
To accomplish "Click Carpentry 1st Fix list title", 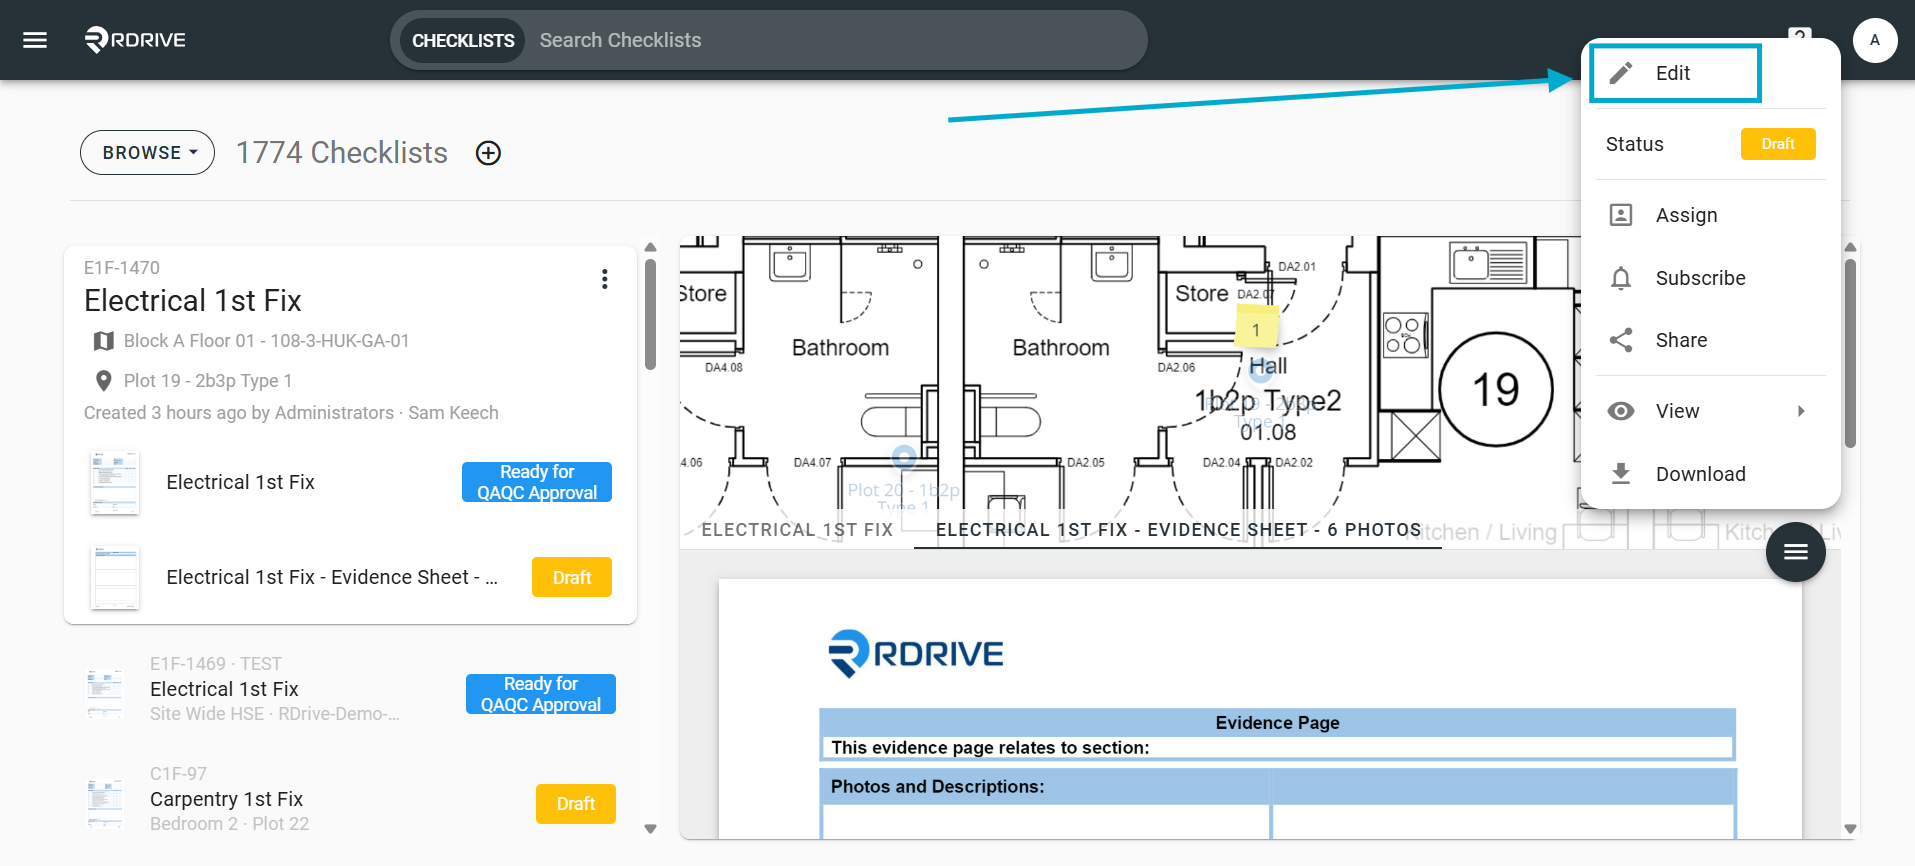I will [226, 799].
